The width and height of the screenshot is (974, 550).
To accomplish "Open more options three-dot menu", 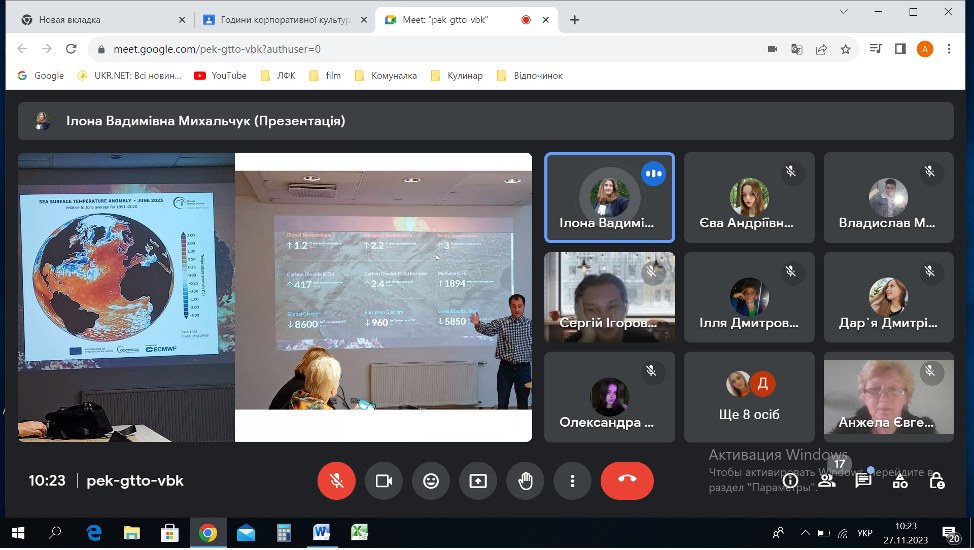I will [572, 480].
